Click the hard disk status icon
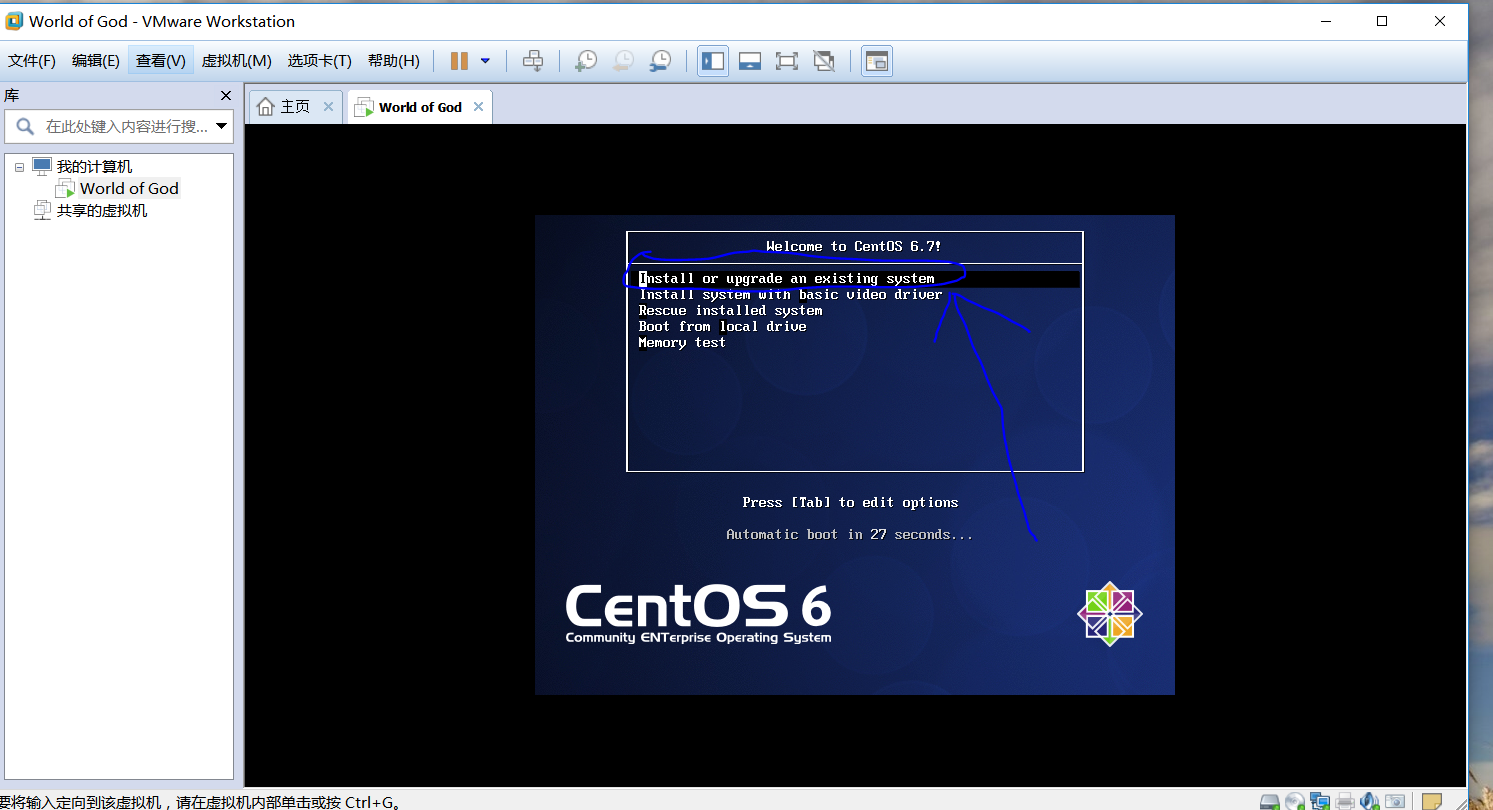The height and width of the screenshot is (810, 1493). (x=1269, y=801)
